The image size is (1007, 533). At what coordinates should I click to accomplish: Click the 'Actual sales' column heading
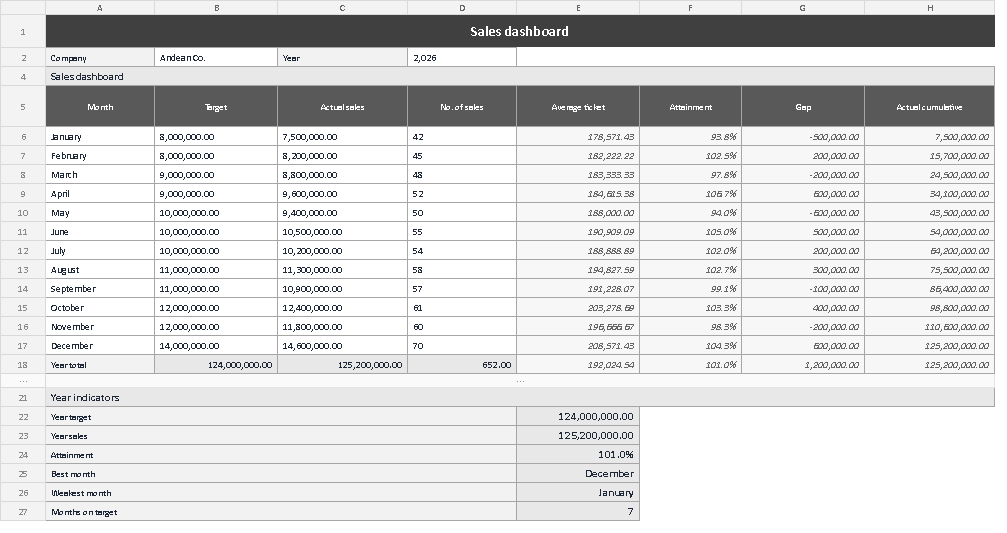(342, 107)
